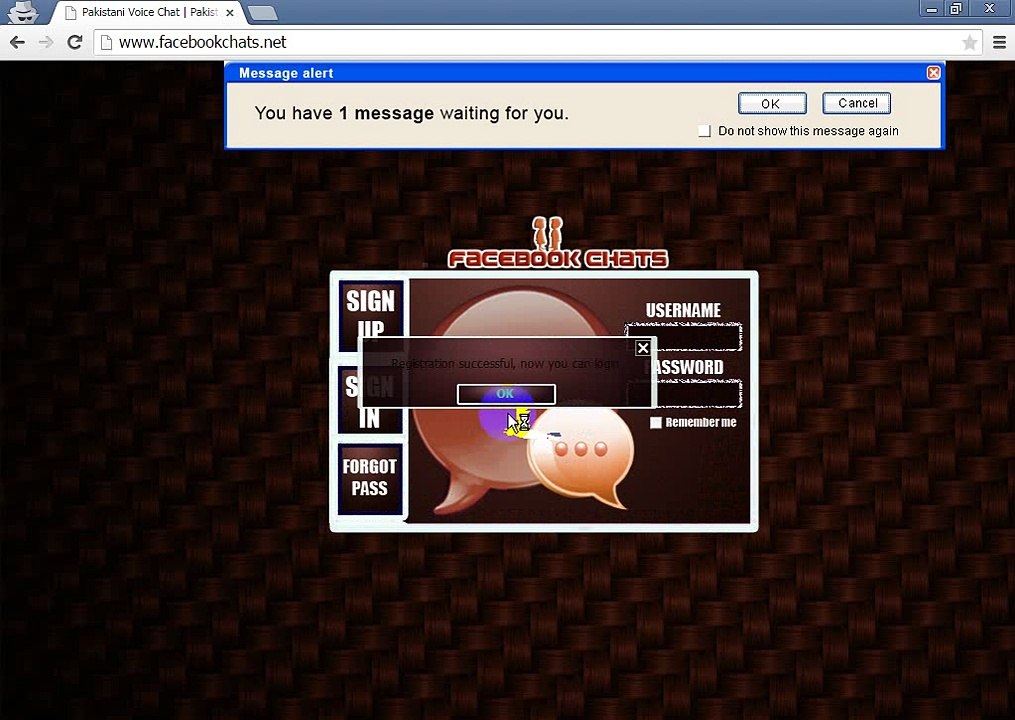Click the page icon in the address bar
The height and width of the screenshot is (720, 1015).
coord(107,42)
